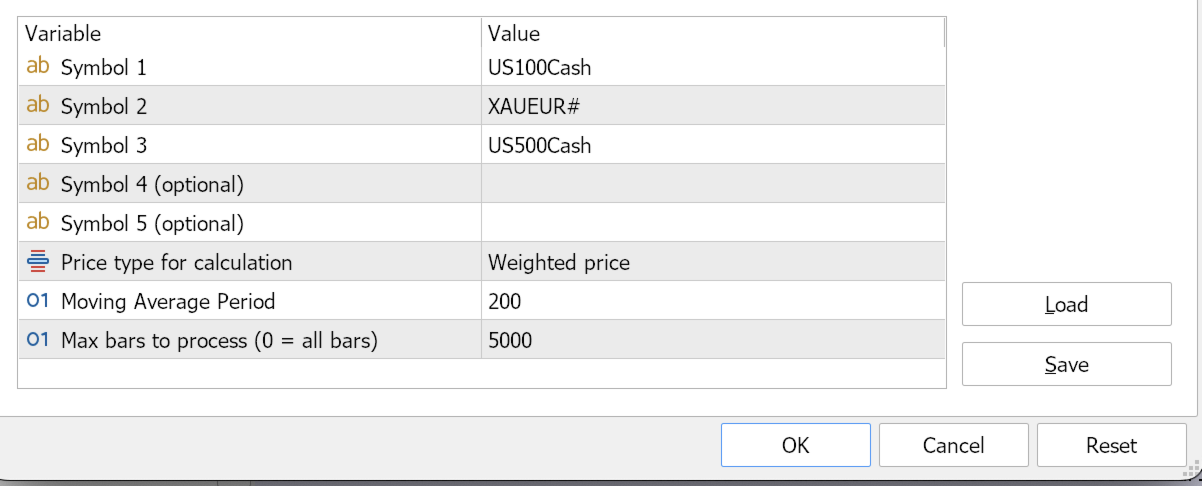Click the 'ab' icon for Symbol 4 (optional)

38,184
